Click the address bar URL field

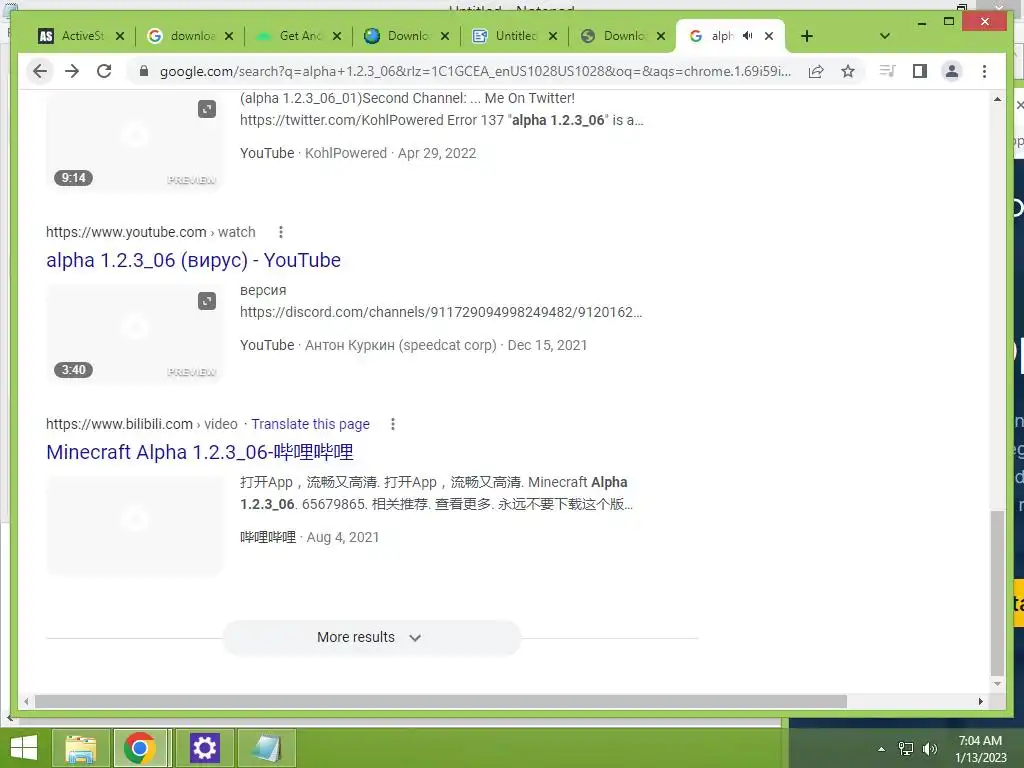click(475, 71)
